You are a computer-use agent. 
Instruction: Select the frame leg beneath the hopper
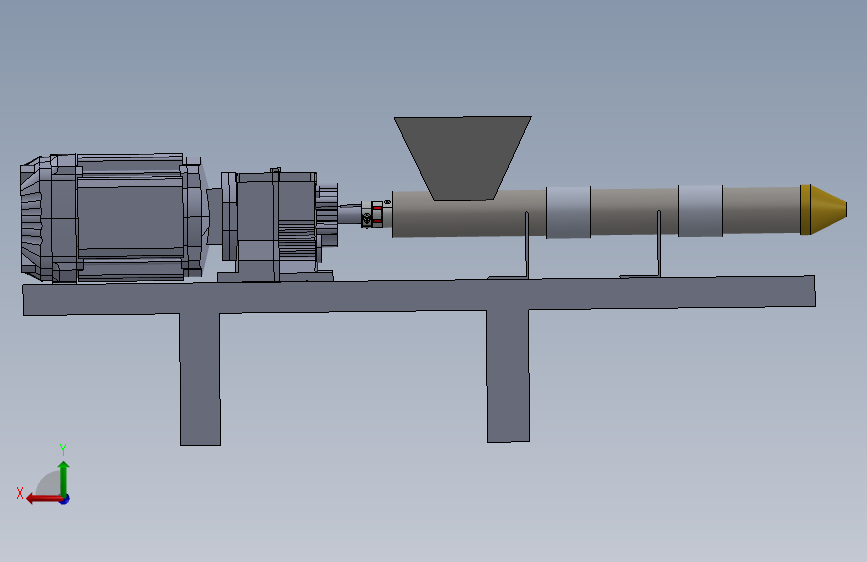point(508,376)
